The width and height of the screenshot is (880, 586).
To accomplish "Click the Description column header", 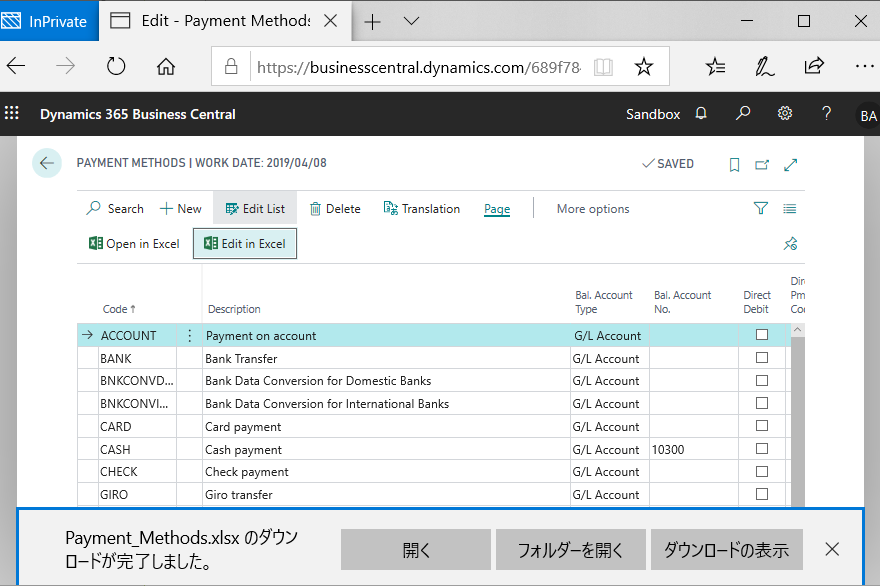I will pos(234,309).
